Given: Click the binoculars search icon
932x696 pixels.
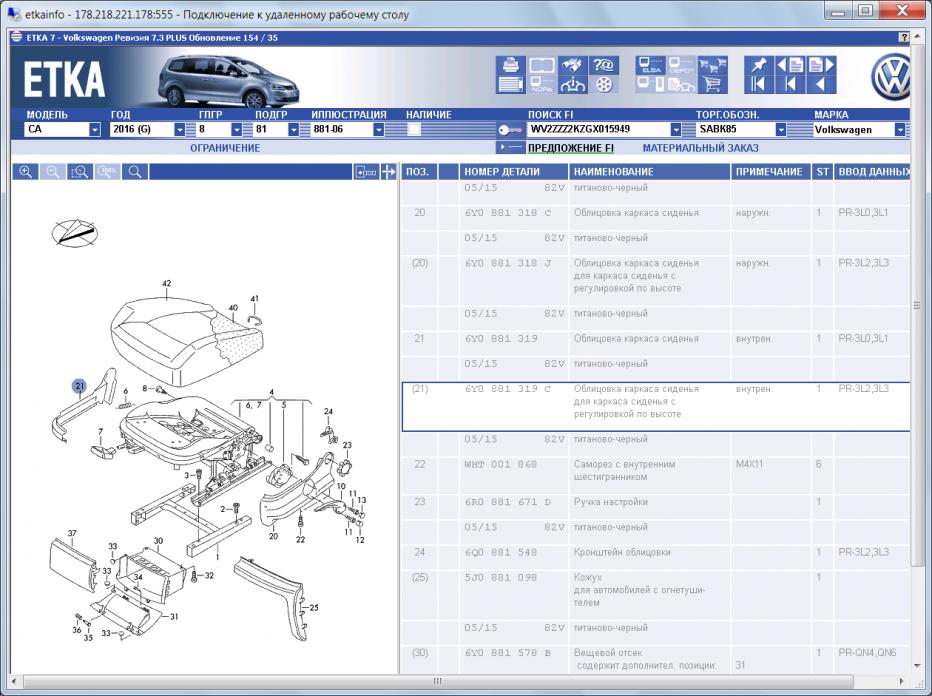Looking at the screenshot, I should [x=573, y=65].
